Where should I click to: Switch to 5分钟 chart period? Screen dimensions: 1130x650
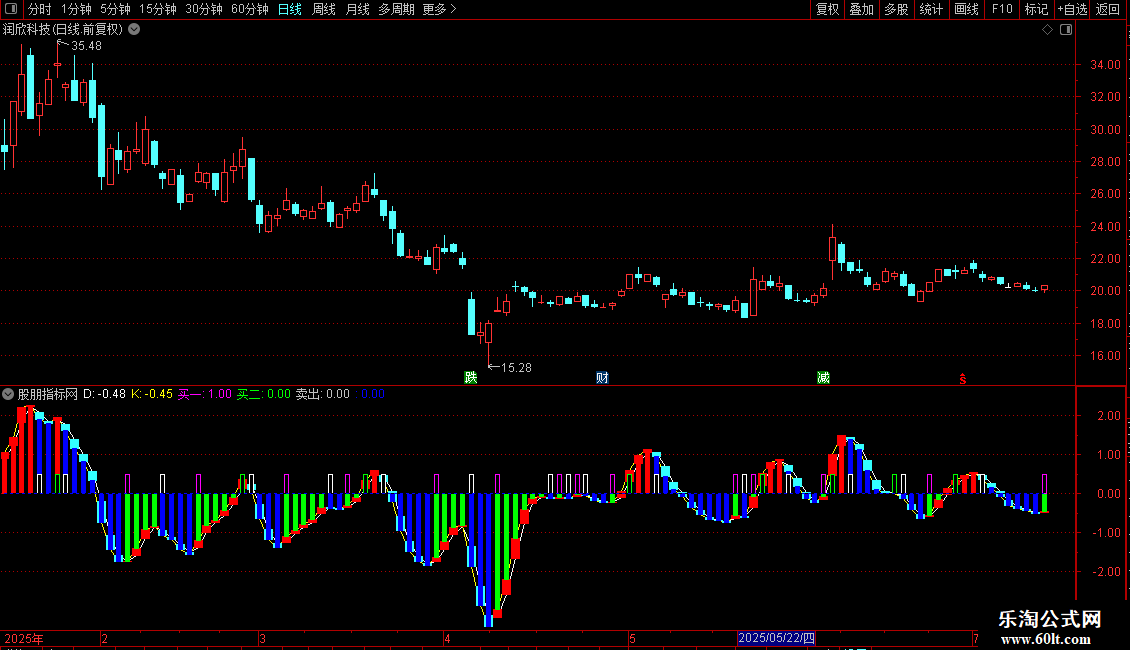[115, 9]
